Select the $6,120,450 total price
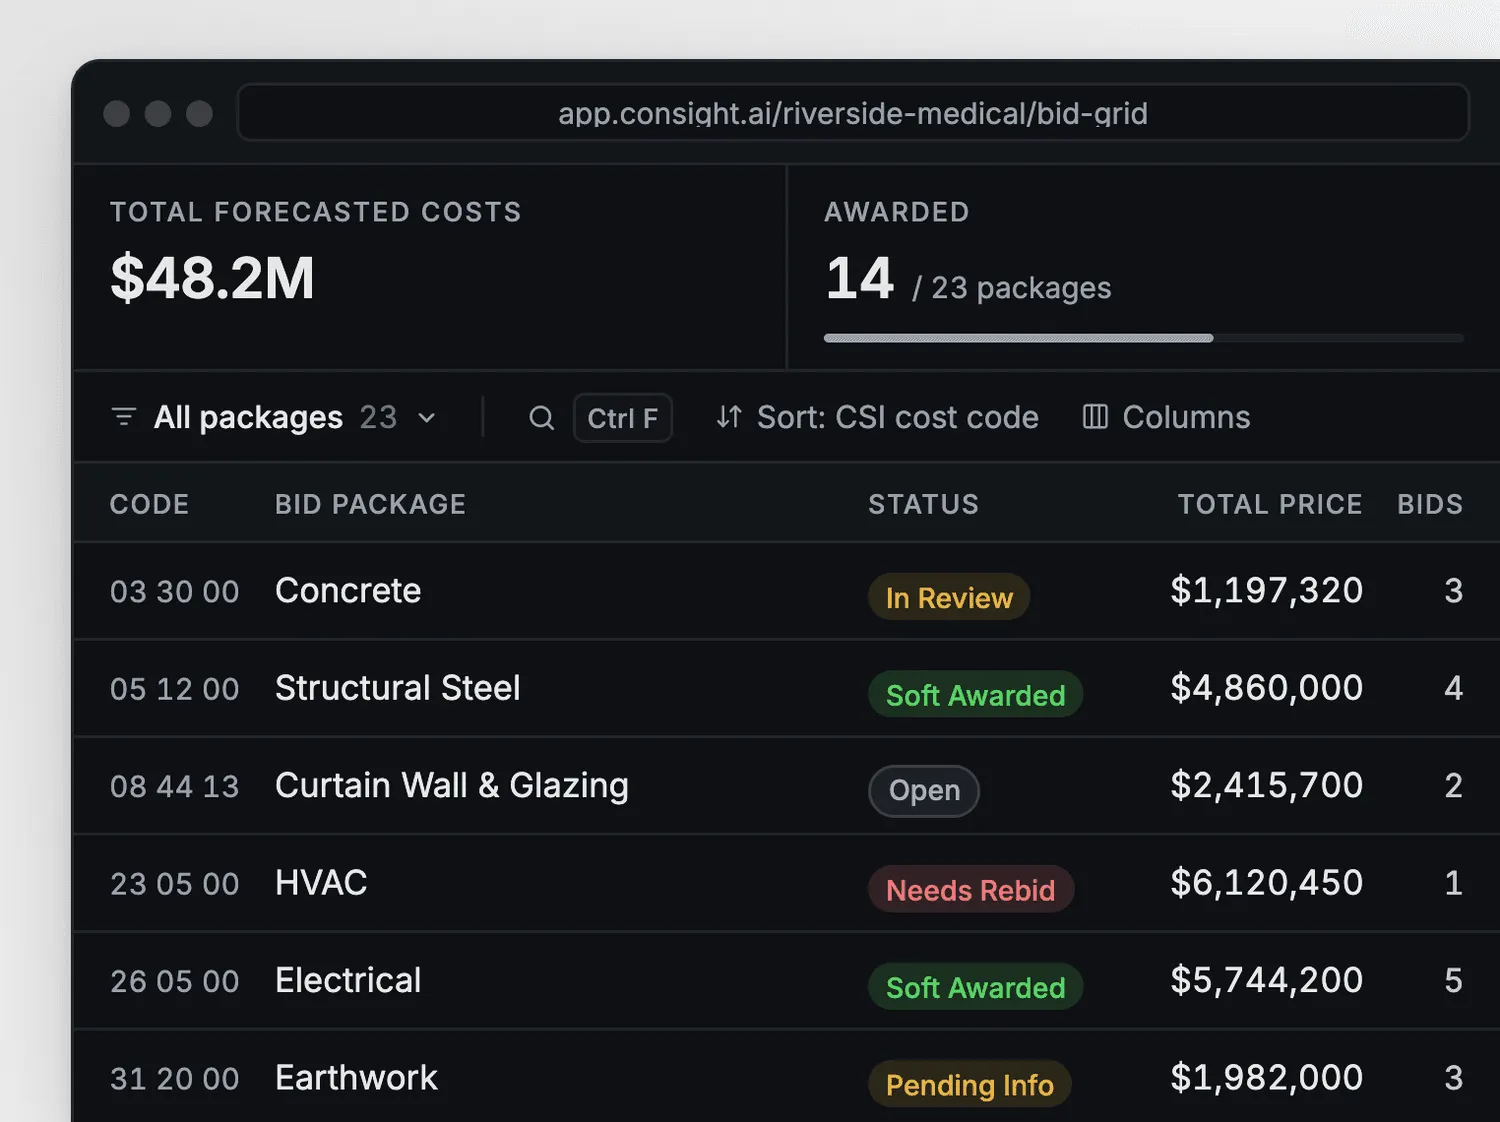 (x=1266, y=883)
